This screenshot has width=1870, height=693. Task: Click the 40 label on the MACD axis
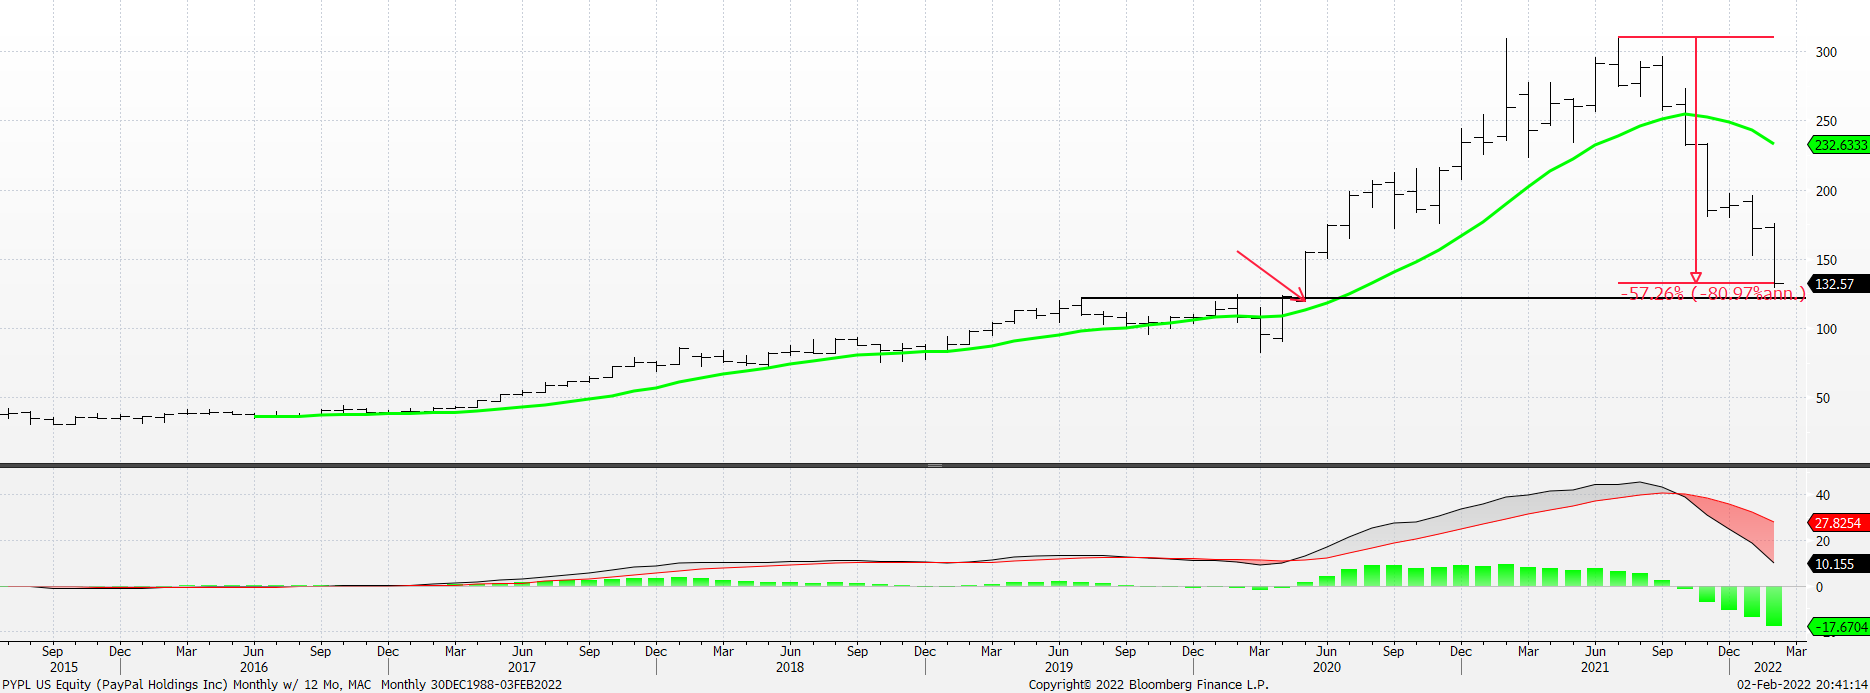point(1823,495)
